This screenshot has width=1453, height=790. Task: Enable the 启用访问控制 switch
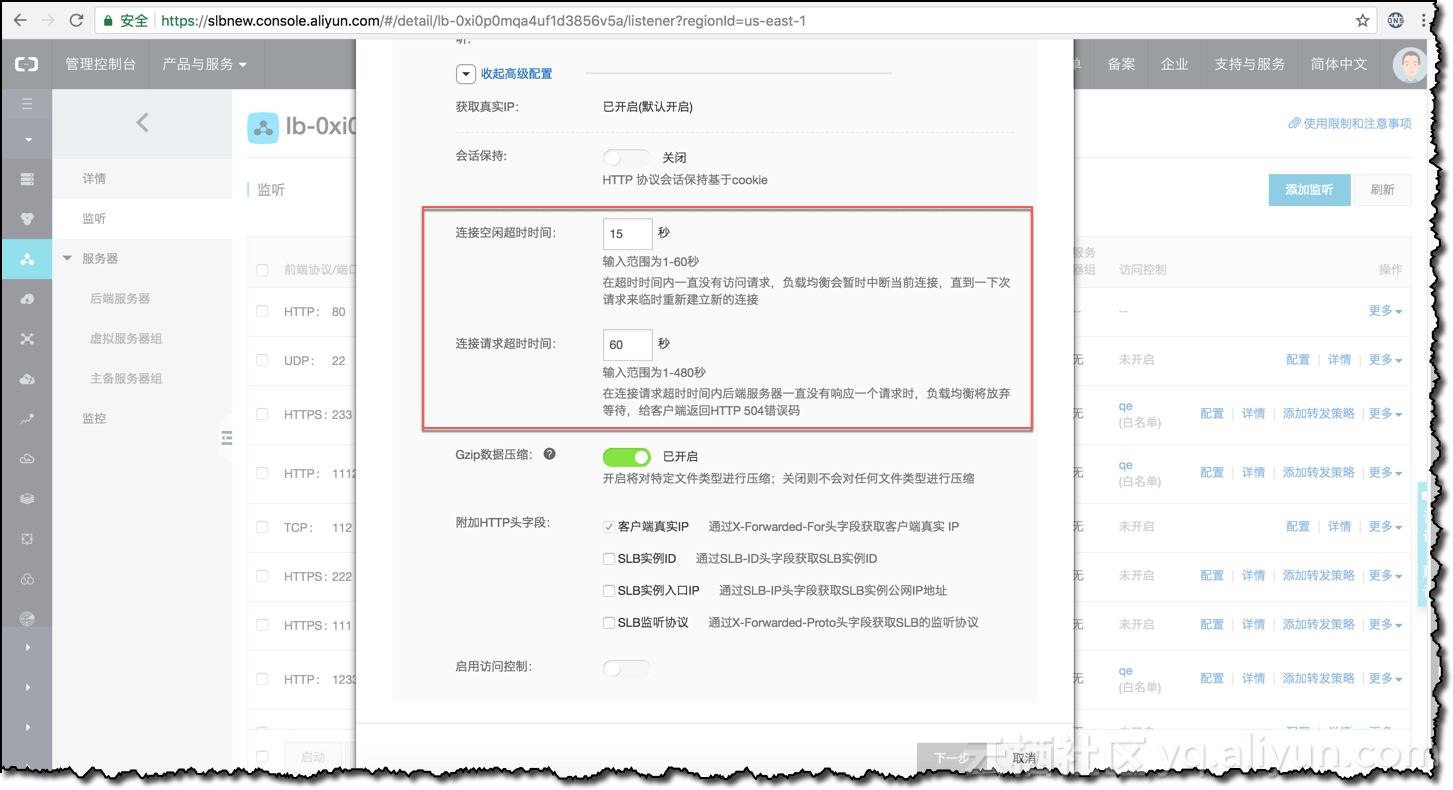(x=626, y=667)
